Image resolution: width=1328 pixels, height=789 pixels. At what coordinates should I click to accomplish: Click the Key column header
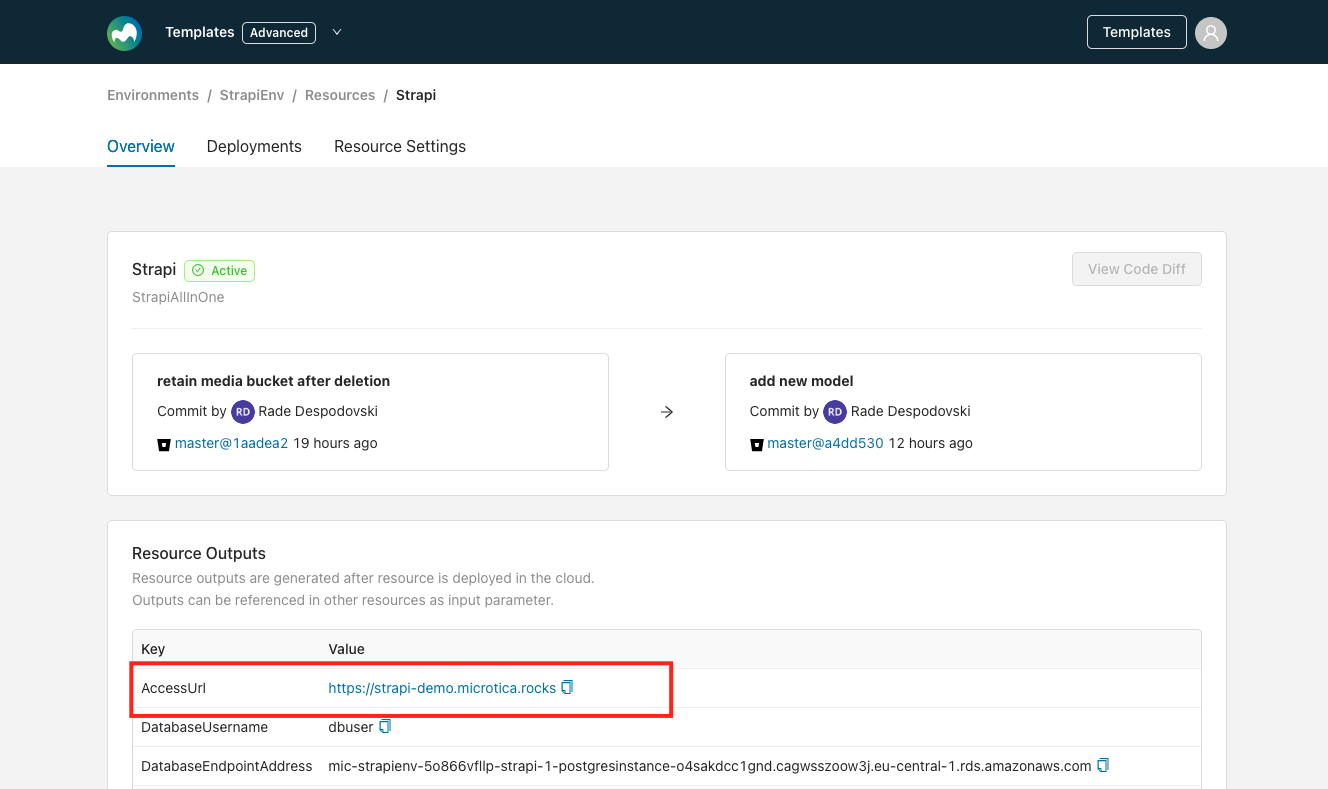click(153, 649)
